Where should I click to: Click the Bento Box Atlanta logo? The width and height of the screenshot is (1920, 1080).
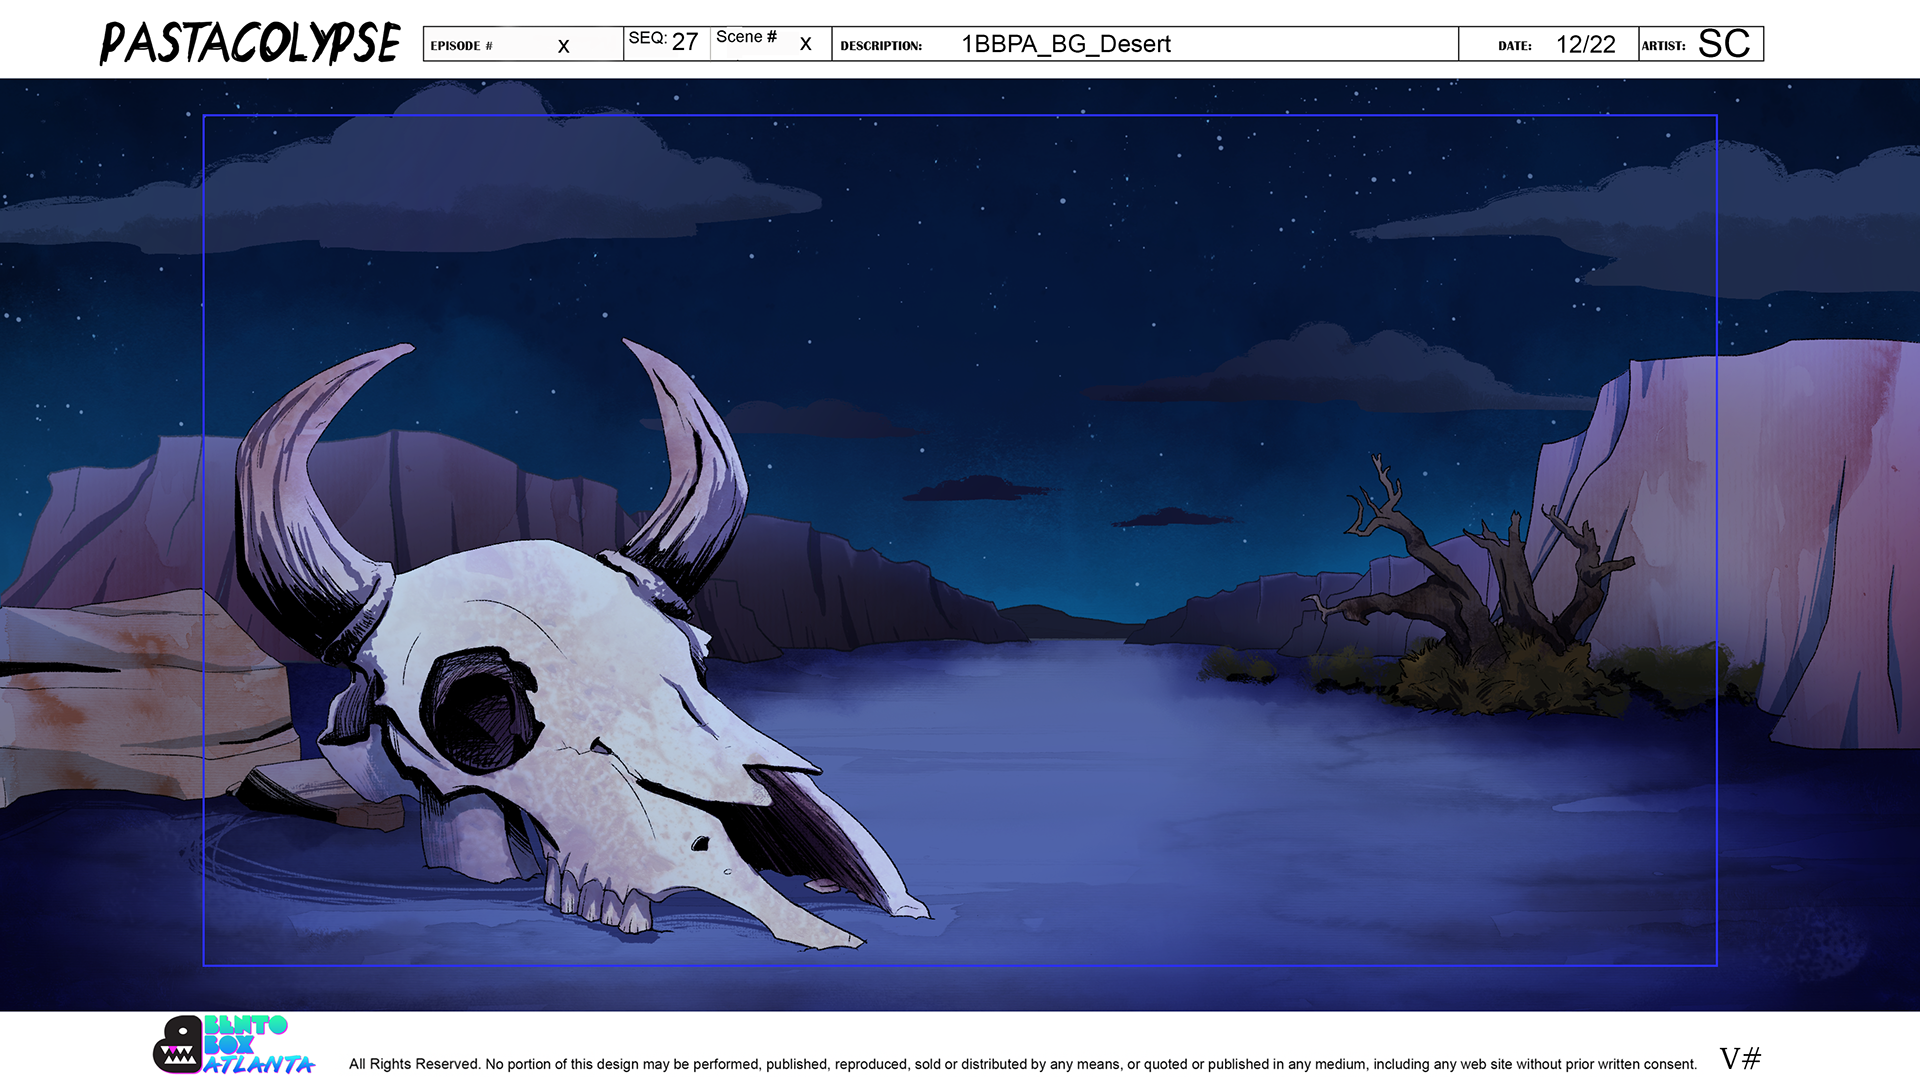[x=235, y=1046]
